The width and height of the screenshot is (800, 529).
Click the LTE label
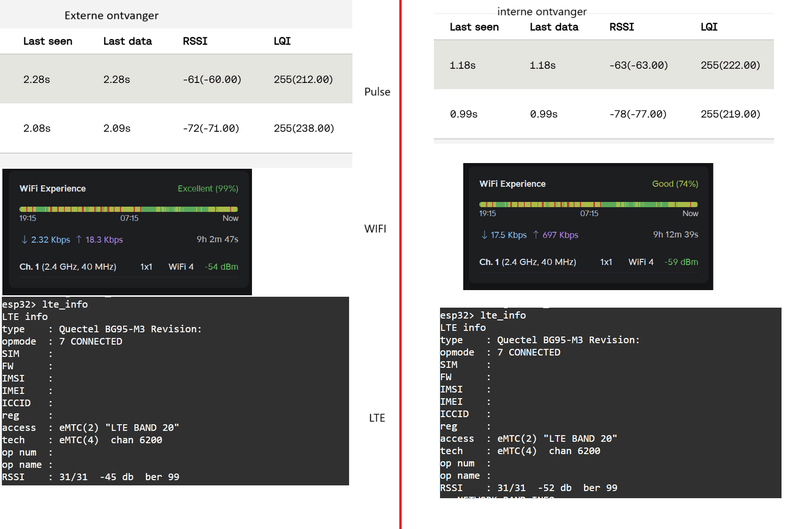[x=377, y=418]
